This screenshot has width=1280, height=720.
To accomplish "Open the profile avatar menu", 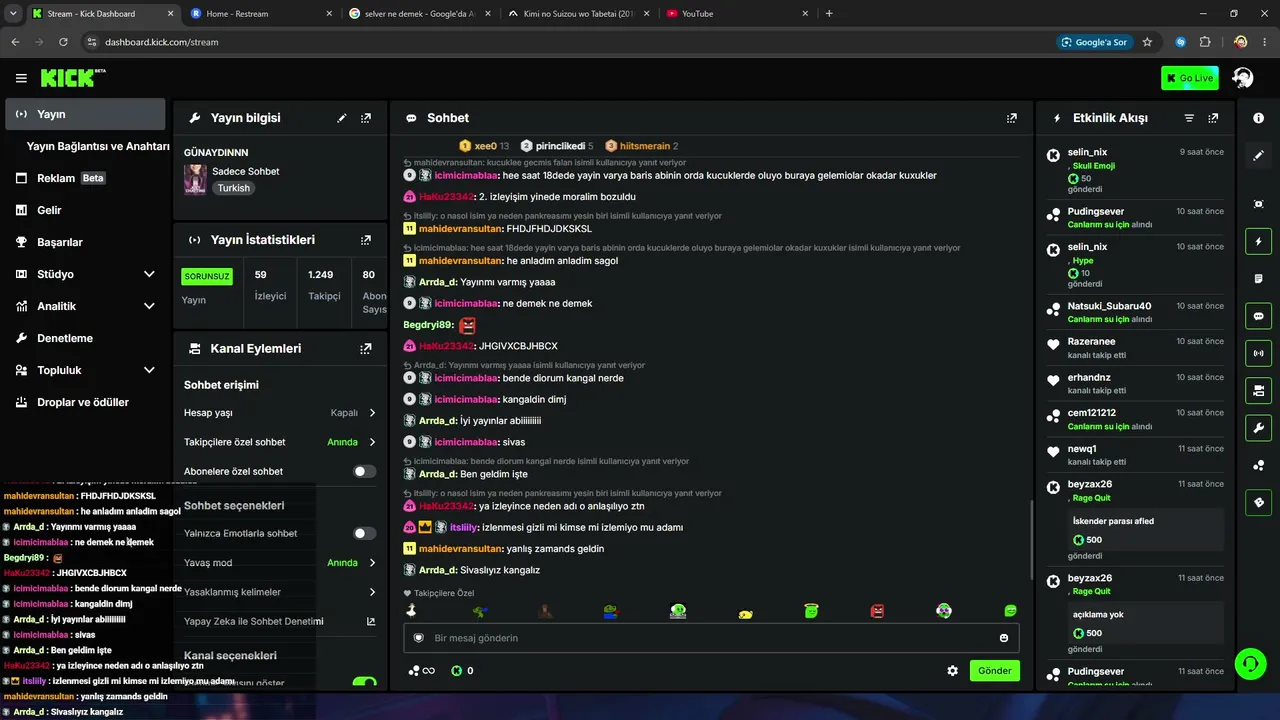I will (1243, 78).
